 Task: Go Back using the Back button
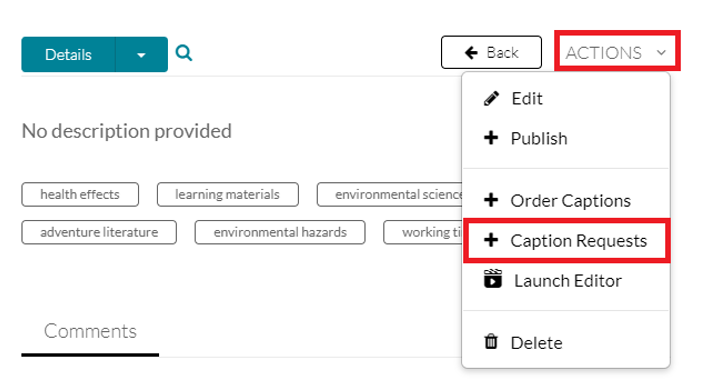tap(491, 52)
